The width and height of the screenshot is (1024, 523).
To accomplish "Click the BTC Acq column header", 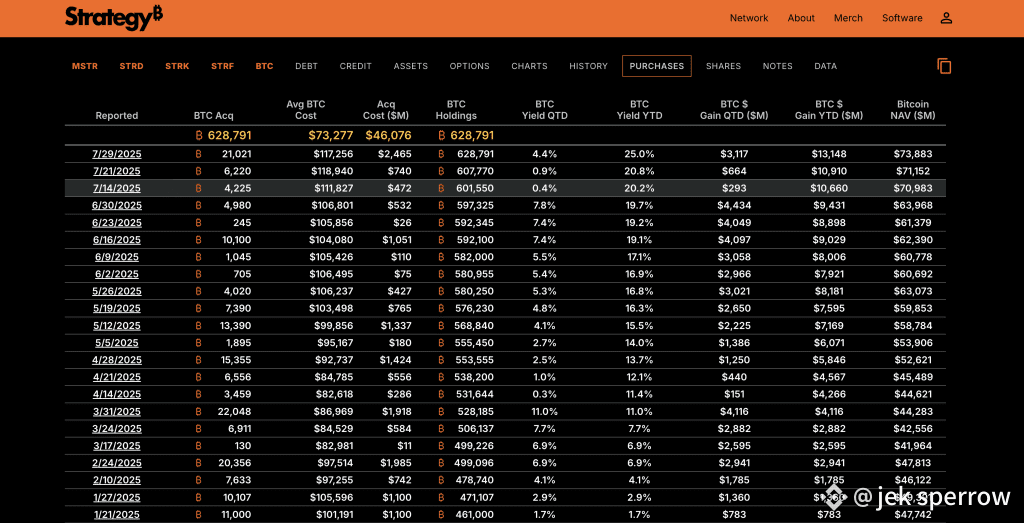I will [214, 116].
